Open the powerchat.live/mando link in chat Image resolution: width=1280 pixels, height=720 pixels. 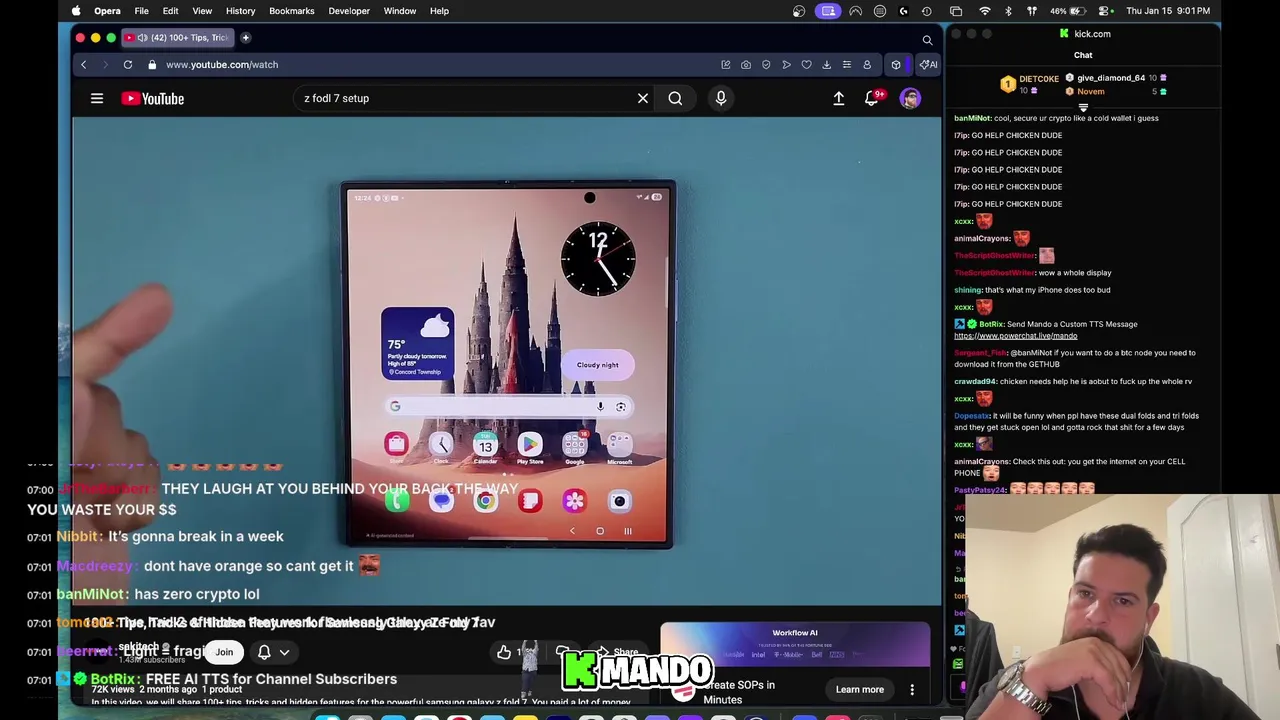pyautogui.click(x=1016, y=336)
